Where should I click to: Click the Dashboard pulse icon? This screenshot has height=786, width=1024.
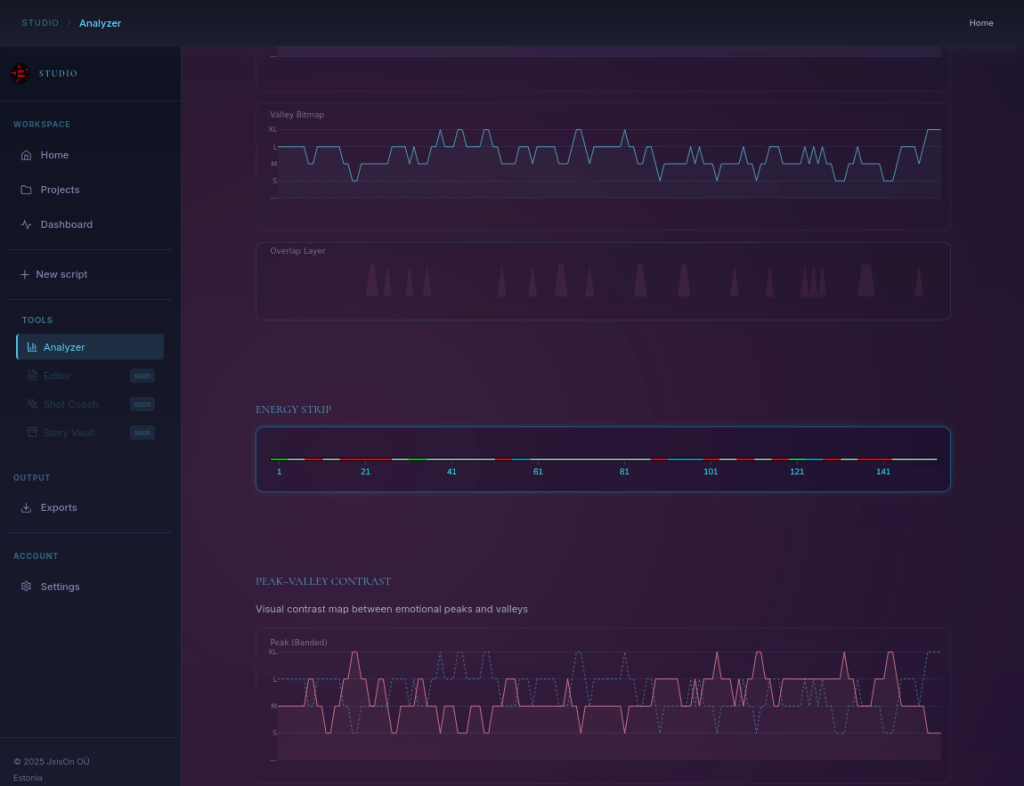pyautogui.click(x=26, y=225)
